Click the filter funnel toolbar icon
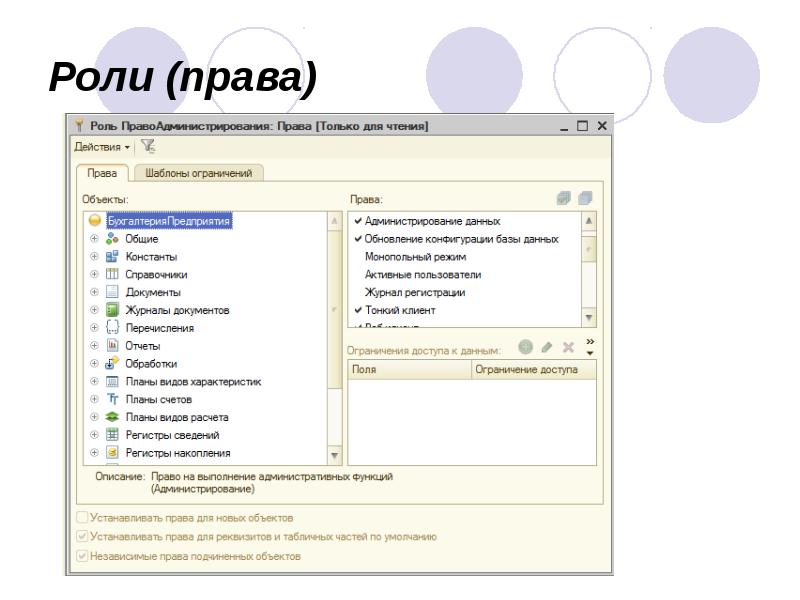Viewport: 800px width, 600px height. (x=148, y=147)
